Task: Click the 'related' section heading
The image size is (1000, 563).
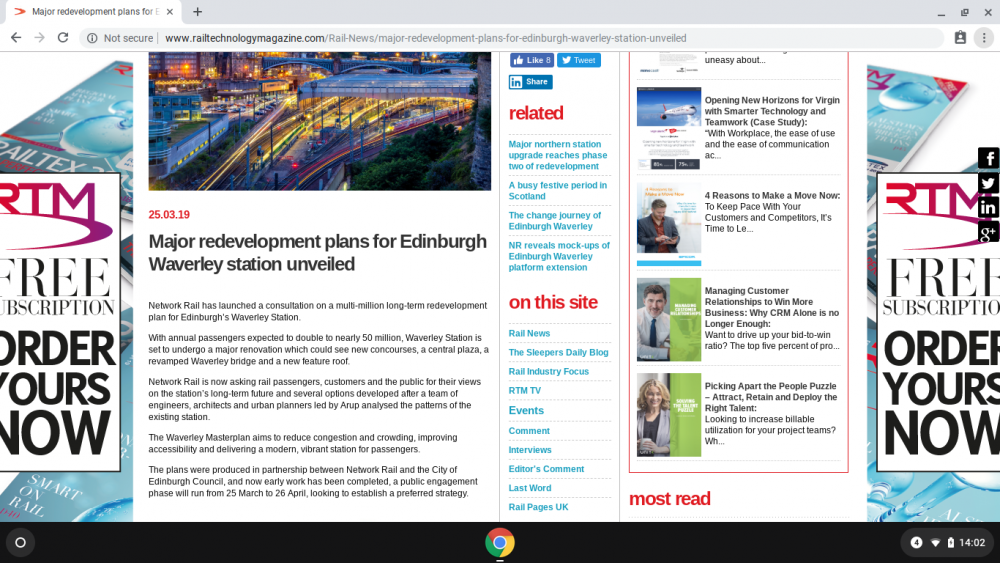Action: [536, 113]
